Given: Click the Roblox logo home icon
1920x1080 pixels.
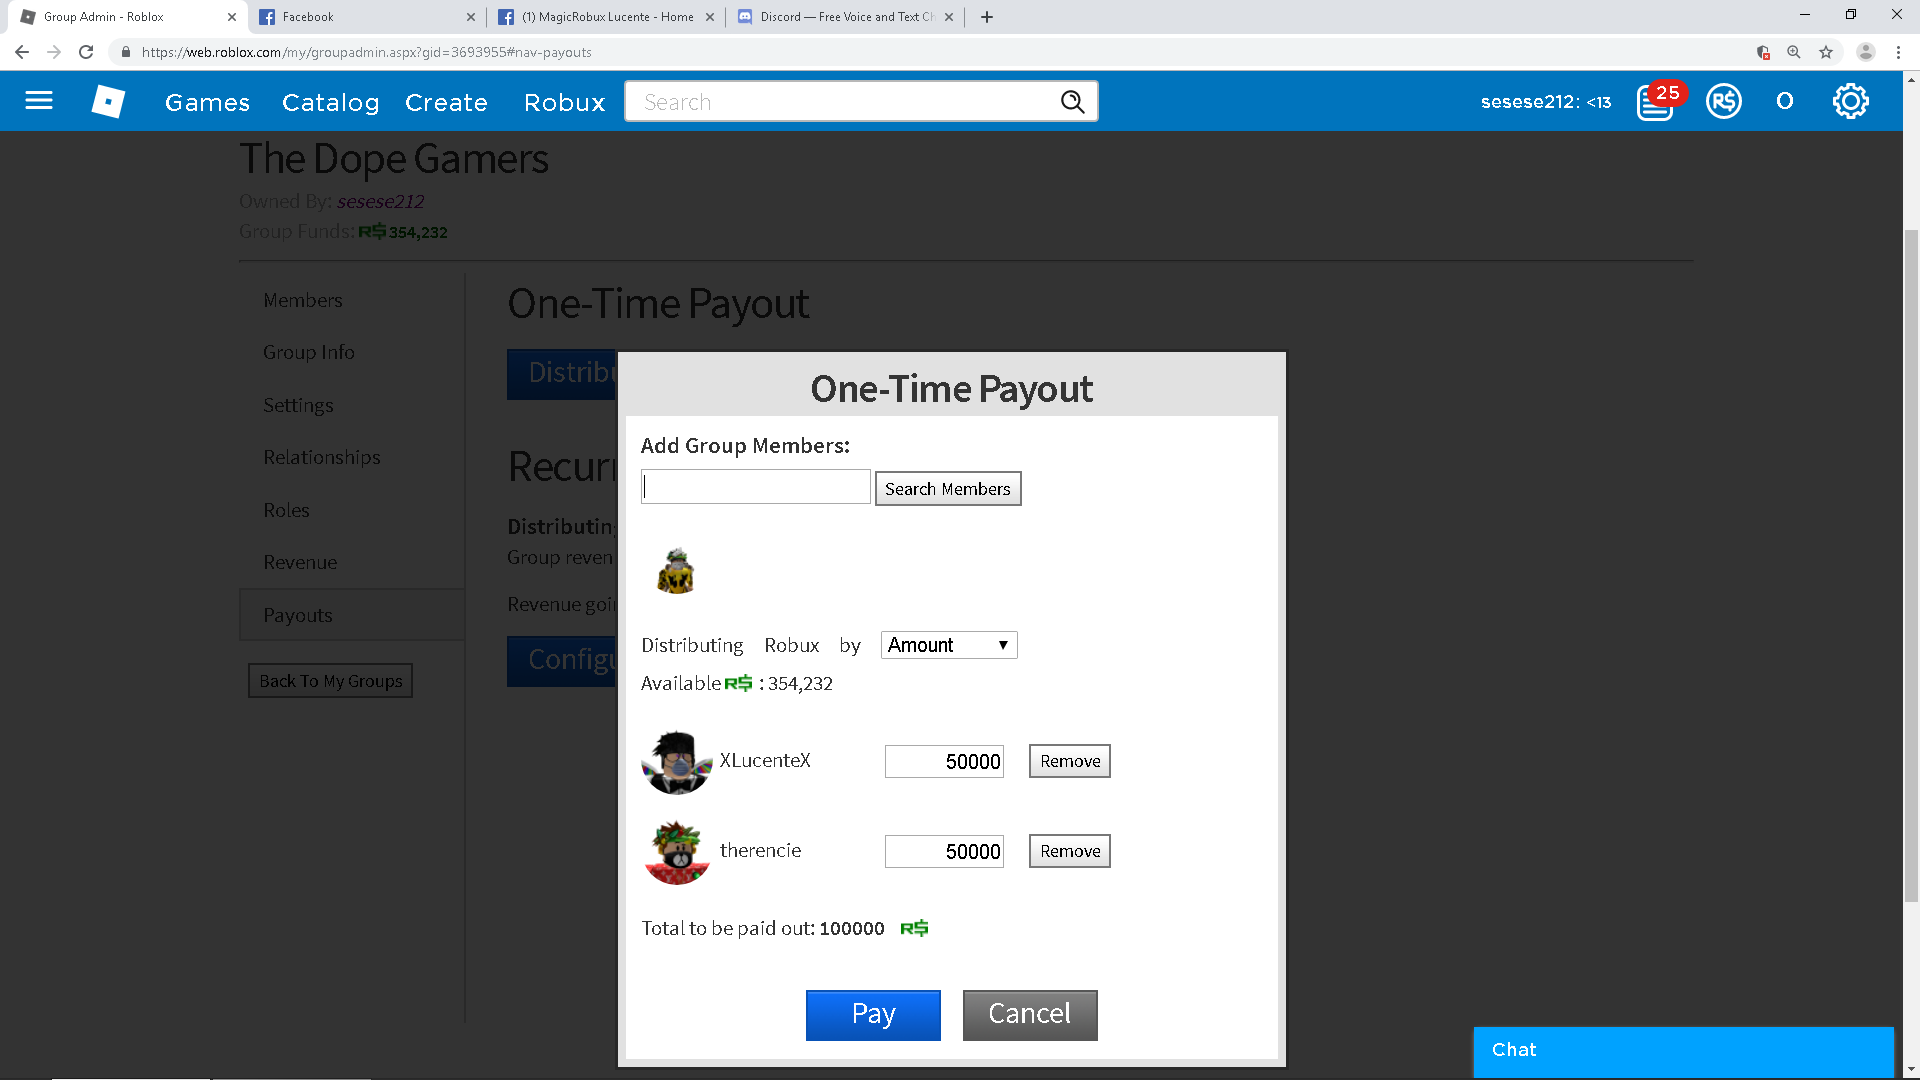Looking at the screenshot, I should pos(108,101).
